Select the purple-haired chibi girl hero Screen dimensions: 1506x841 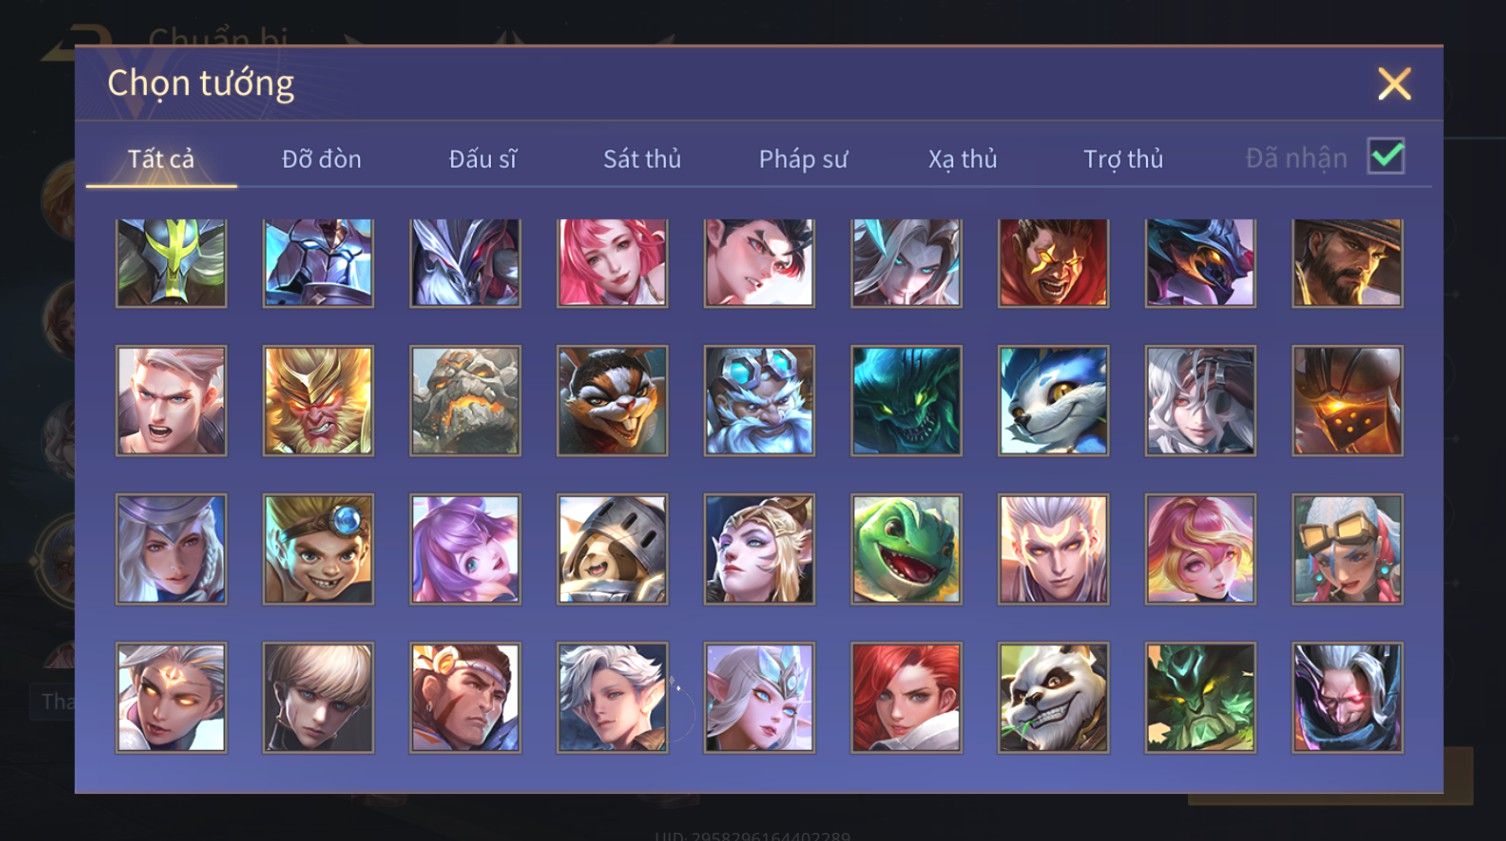[x=465, y=549]
